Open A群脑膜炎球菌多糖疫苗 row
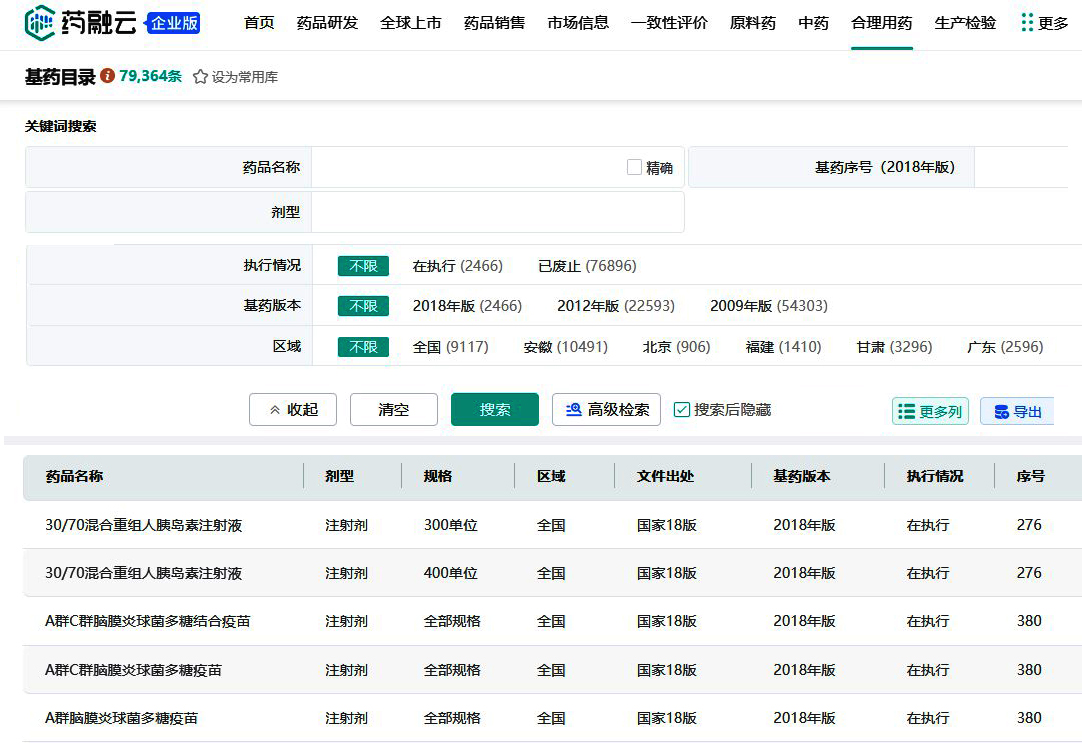The height and width of the screenshot is (744, 1082). coord(122,718)
